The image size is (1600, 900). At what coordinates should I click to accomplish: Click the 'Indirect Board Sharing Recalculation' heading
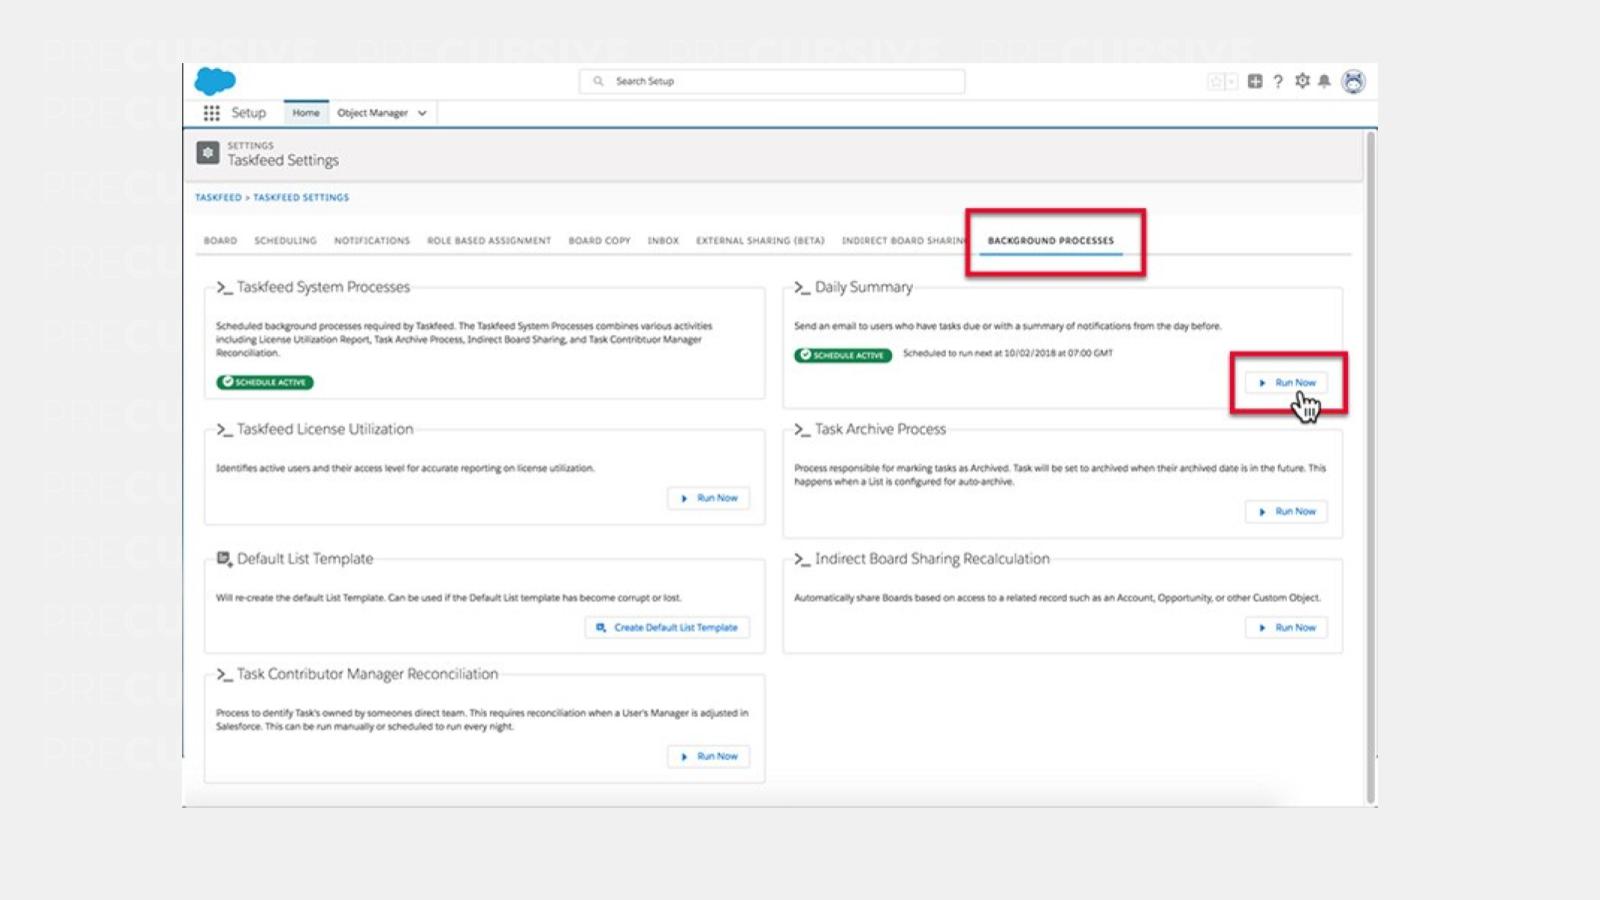(932, 559)
